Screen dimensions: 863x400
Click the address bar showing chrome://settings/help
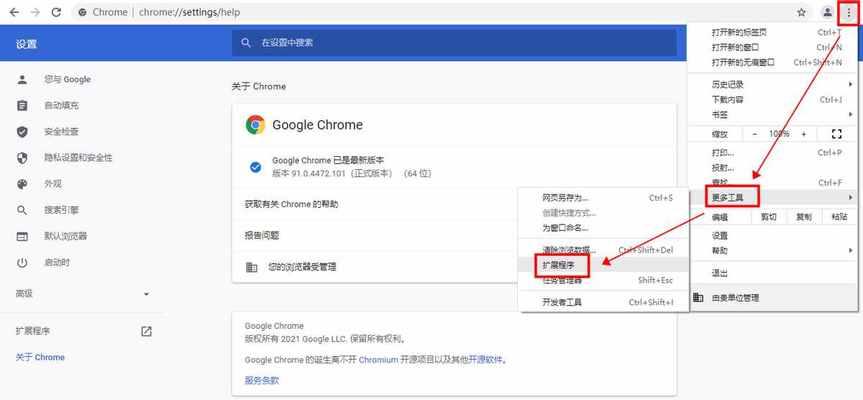[x=443, y=12]
